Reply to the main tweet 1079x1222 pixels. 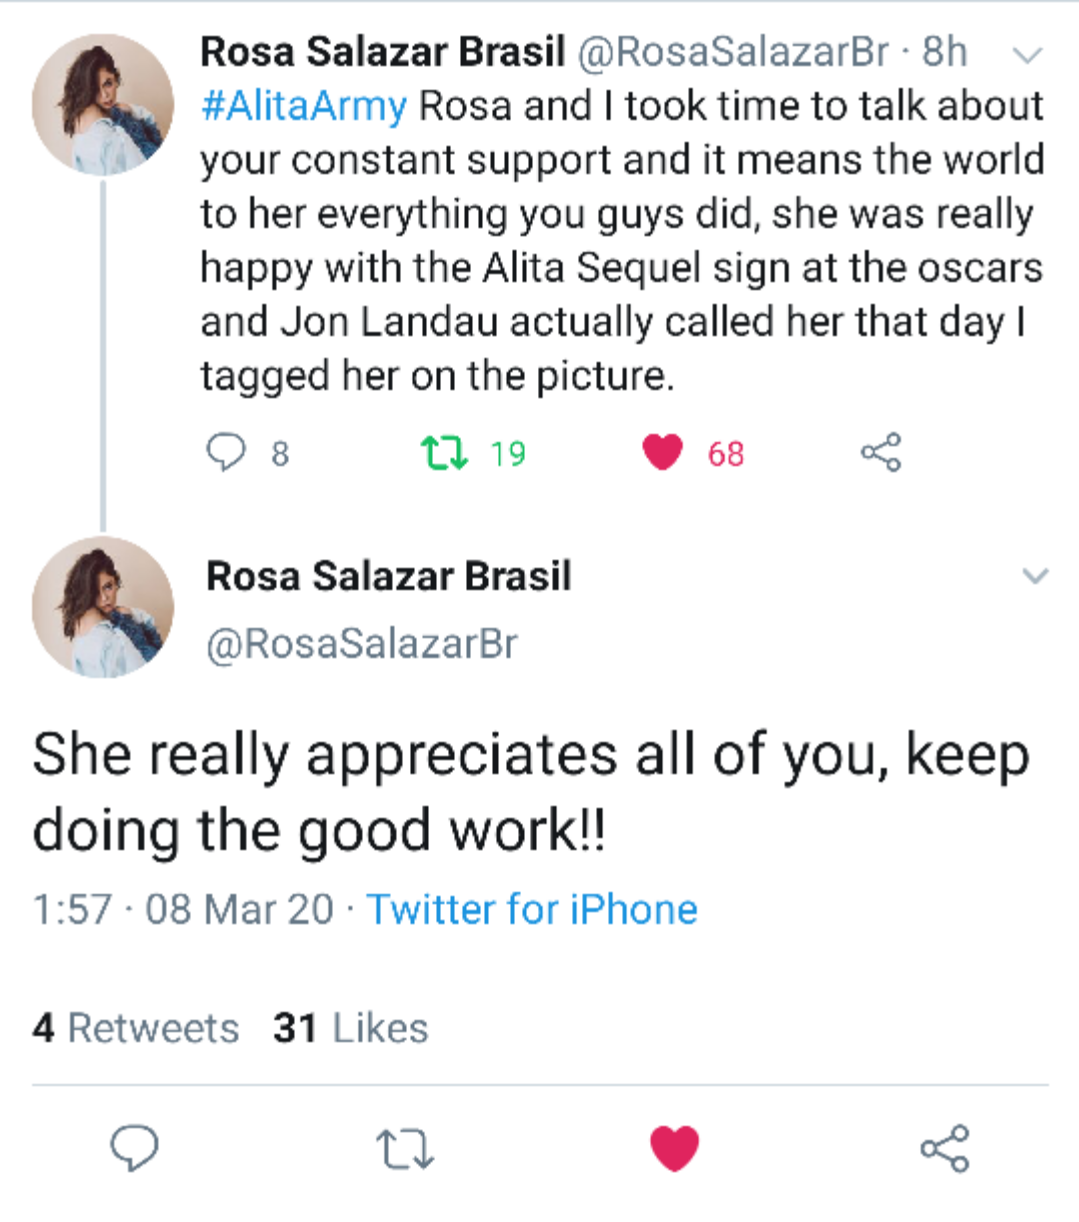[134, 1148]
